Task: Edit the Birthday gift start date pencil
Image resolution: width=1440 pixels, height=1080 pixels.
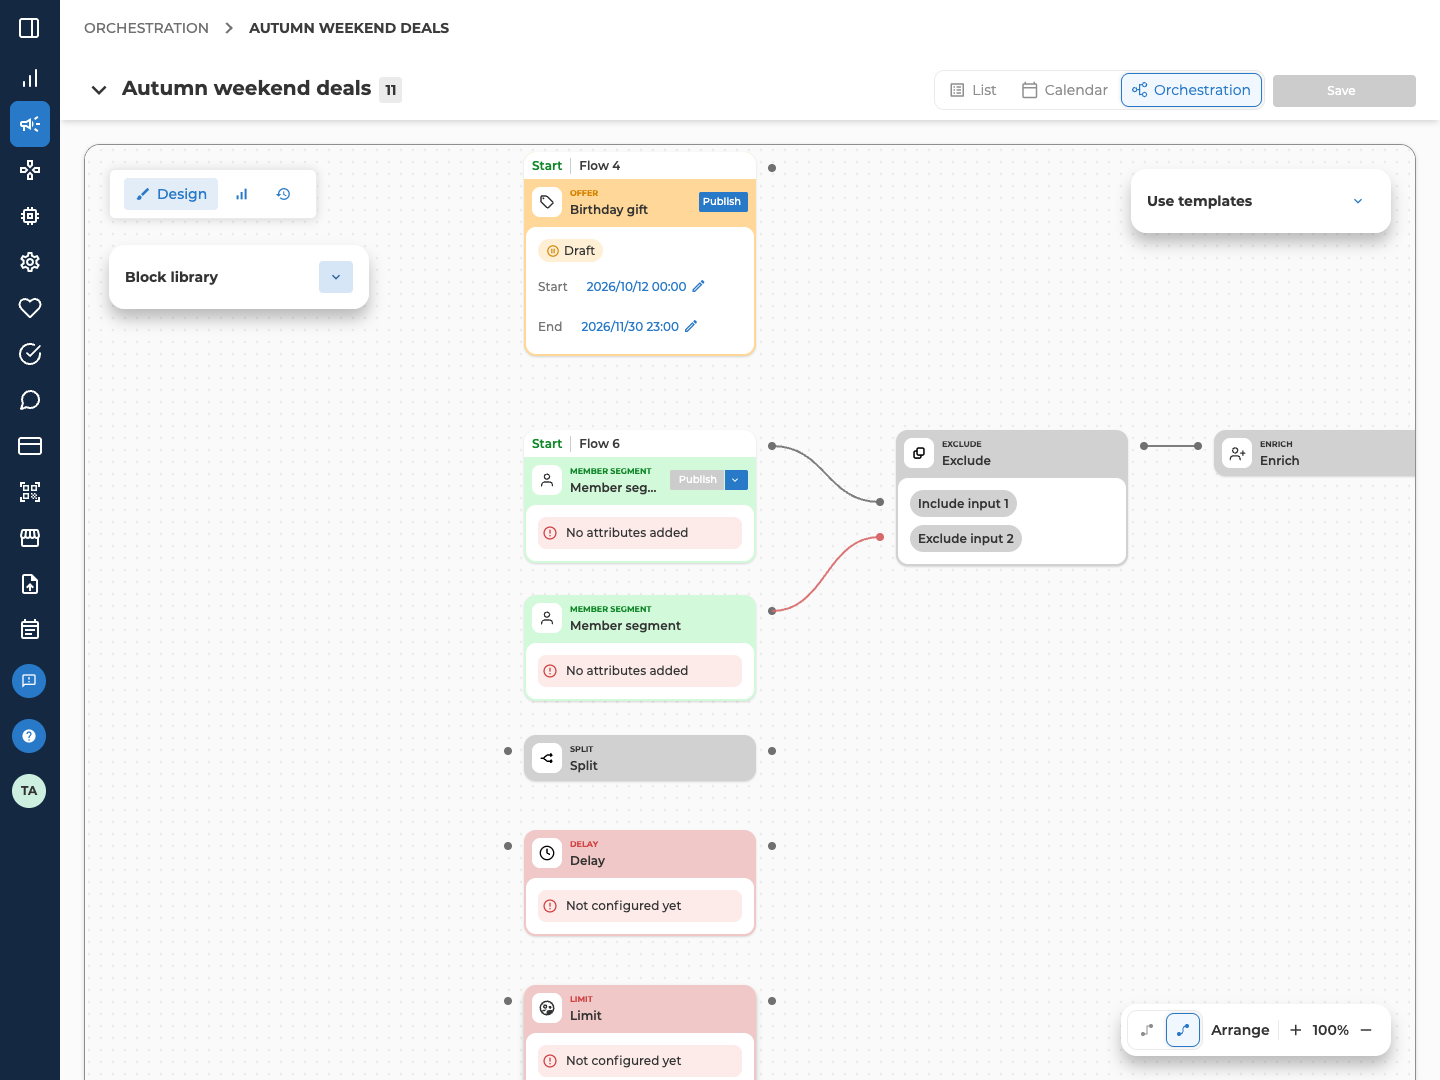Action: [699, 286]
